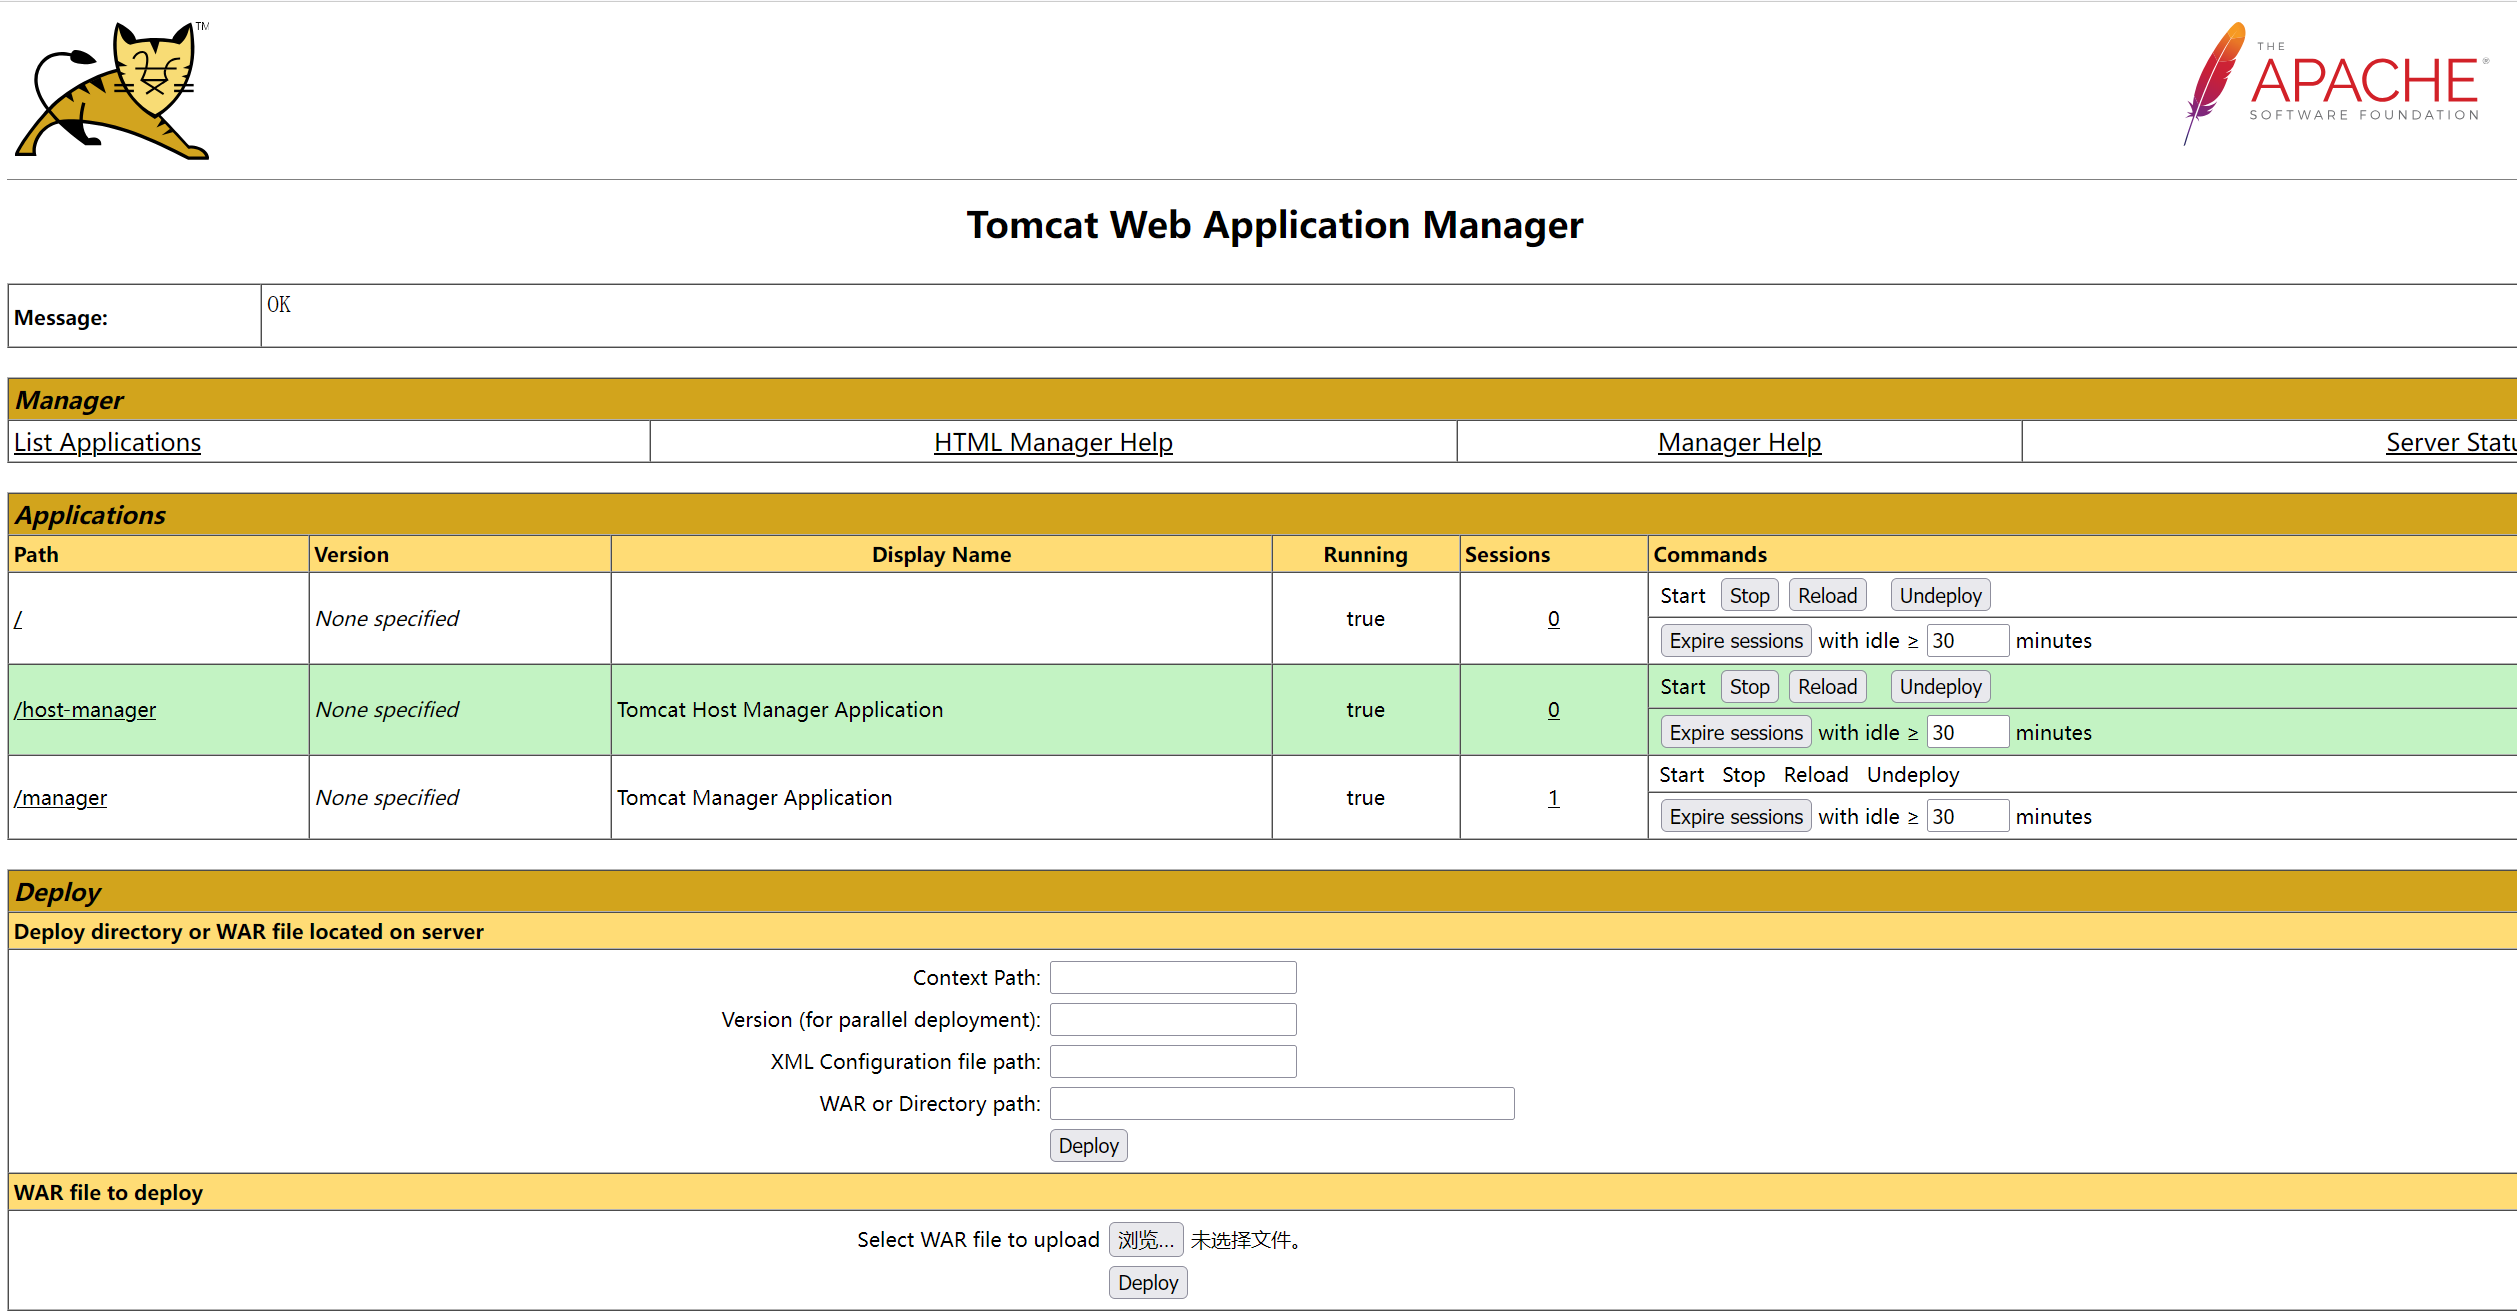2517x1311 pixels.
Task: Click the Tomcat cat logo
Action: click(112, 90)
